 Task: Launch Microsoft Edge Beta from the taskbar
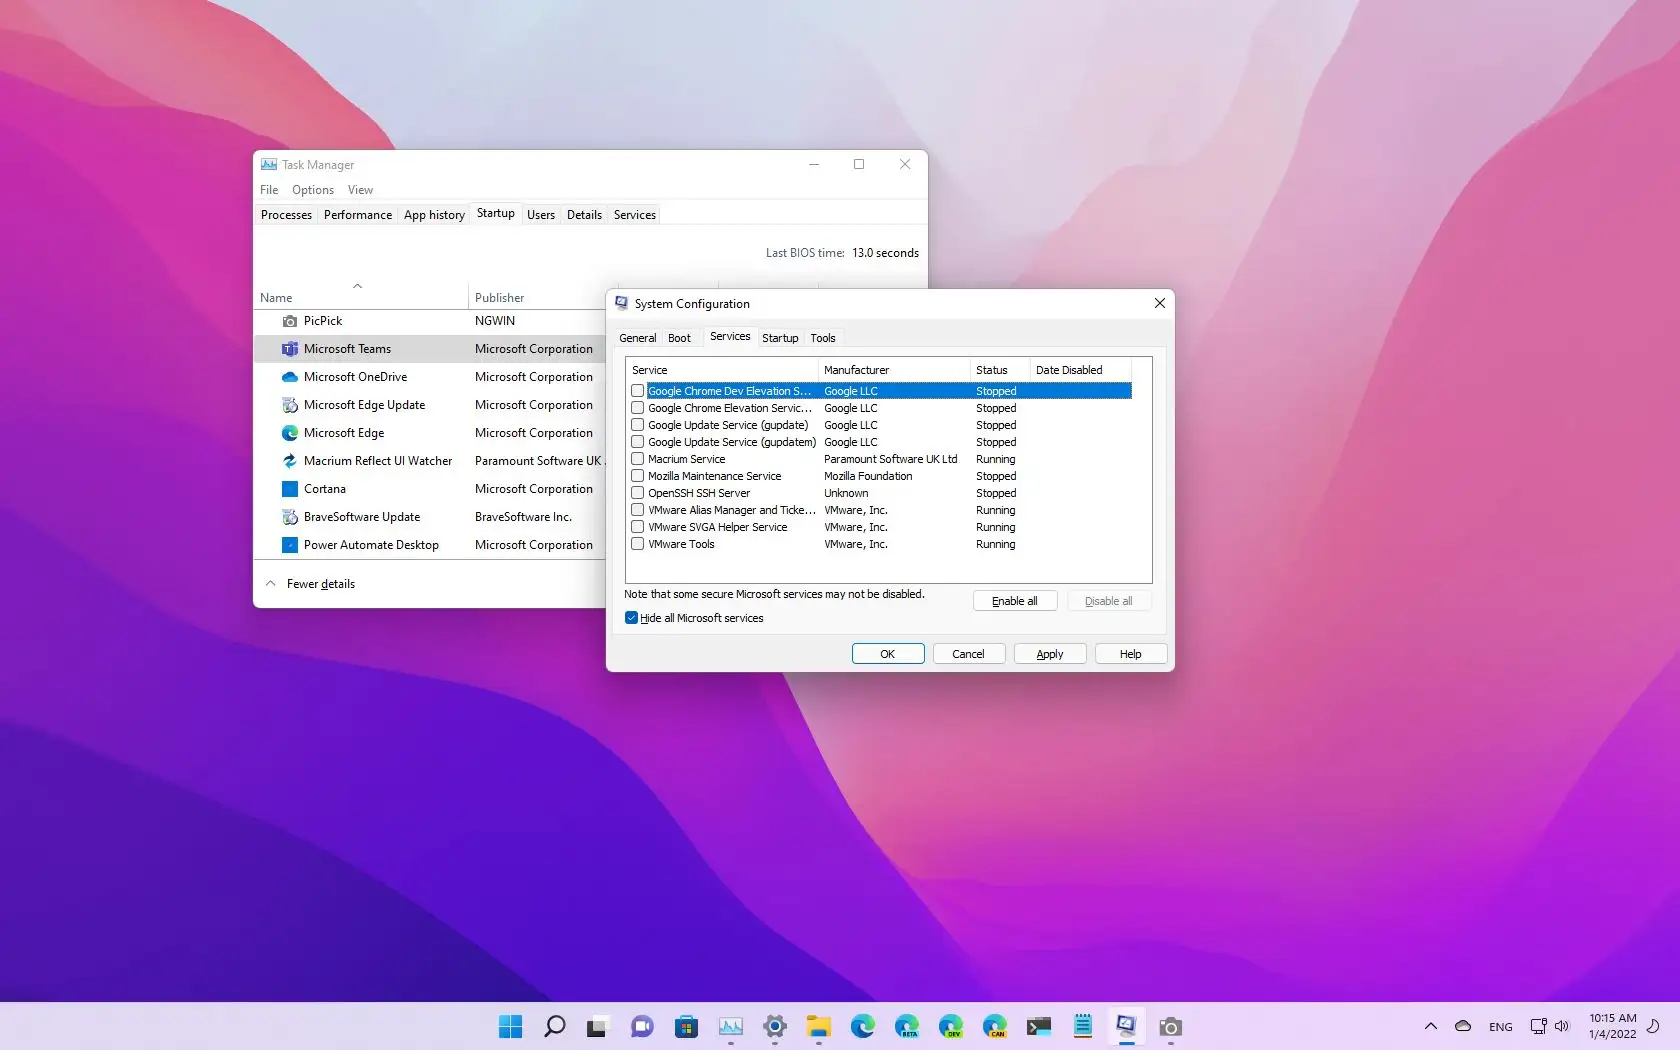[906, 1026]
